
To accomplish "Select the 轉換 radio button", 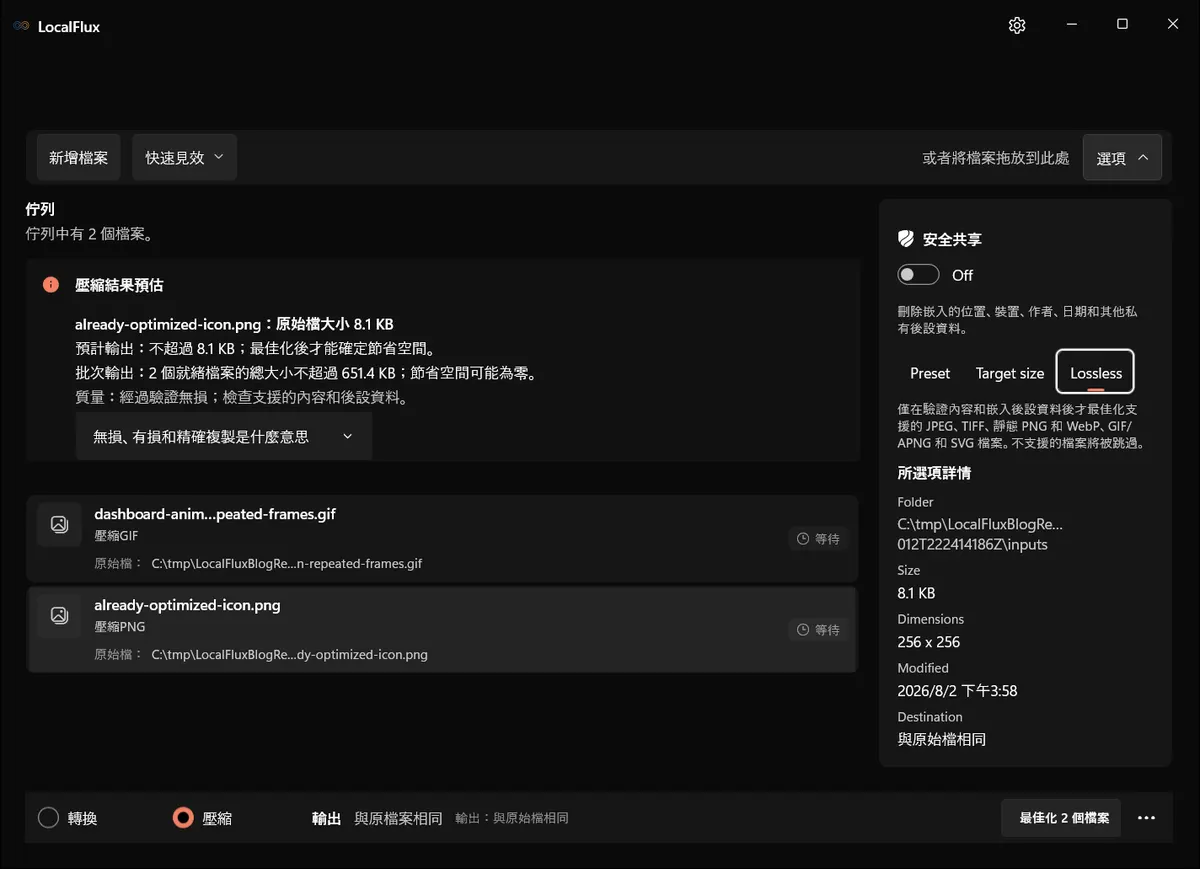I will click(x=48, y=818).
